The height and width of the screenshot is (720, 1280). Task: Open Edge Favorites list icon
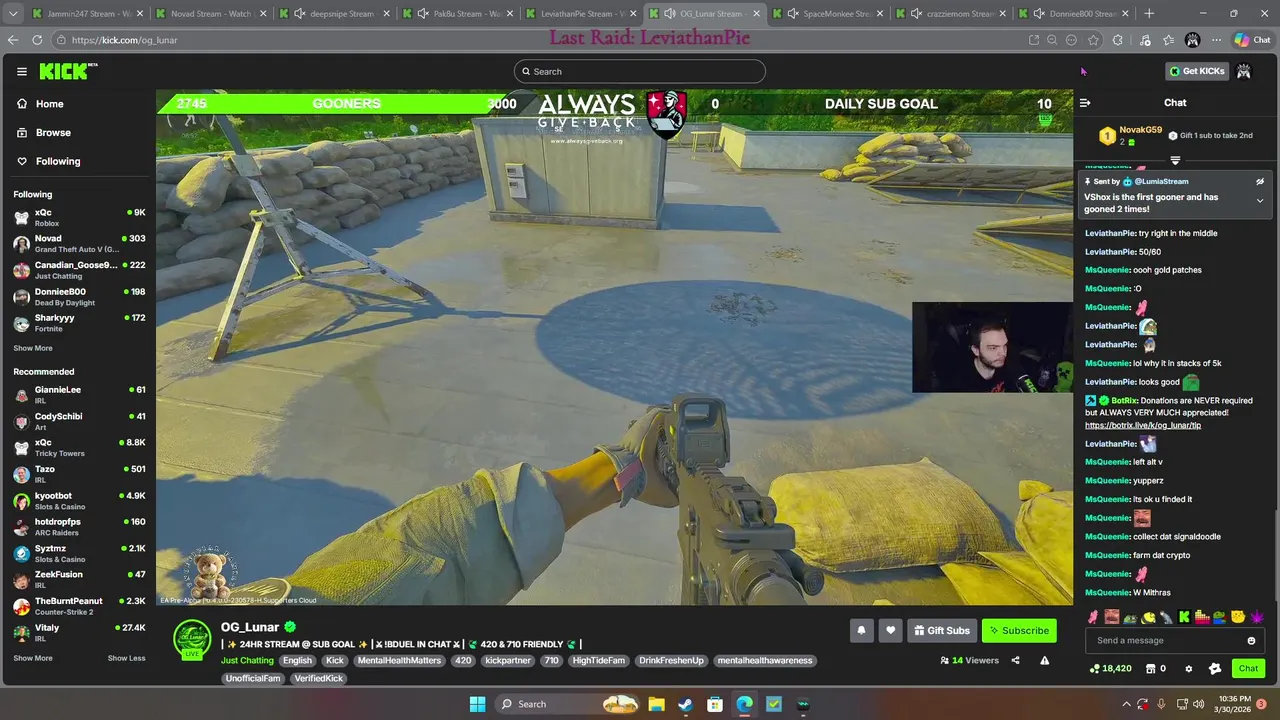(1169, 40)
